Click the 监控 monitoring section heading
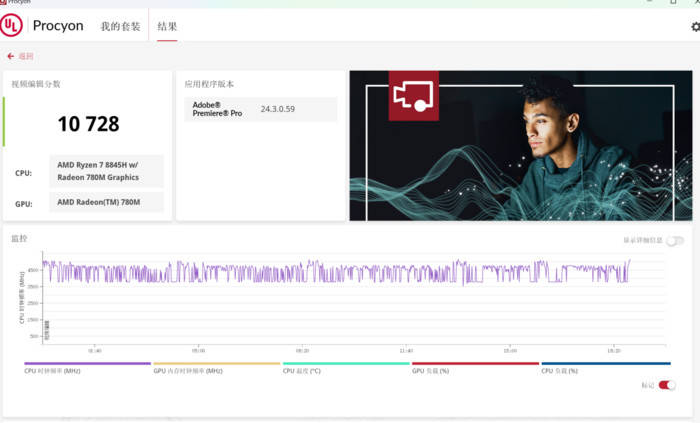This screenshot has width=700, height=423. point(19,239)
